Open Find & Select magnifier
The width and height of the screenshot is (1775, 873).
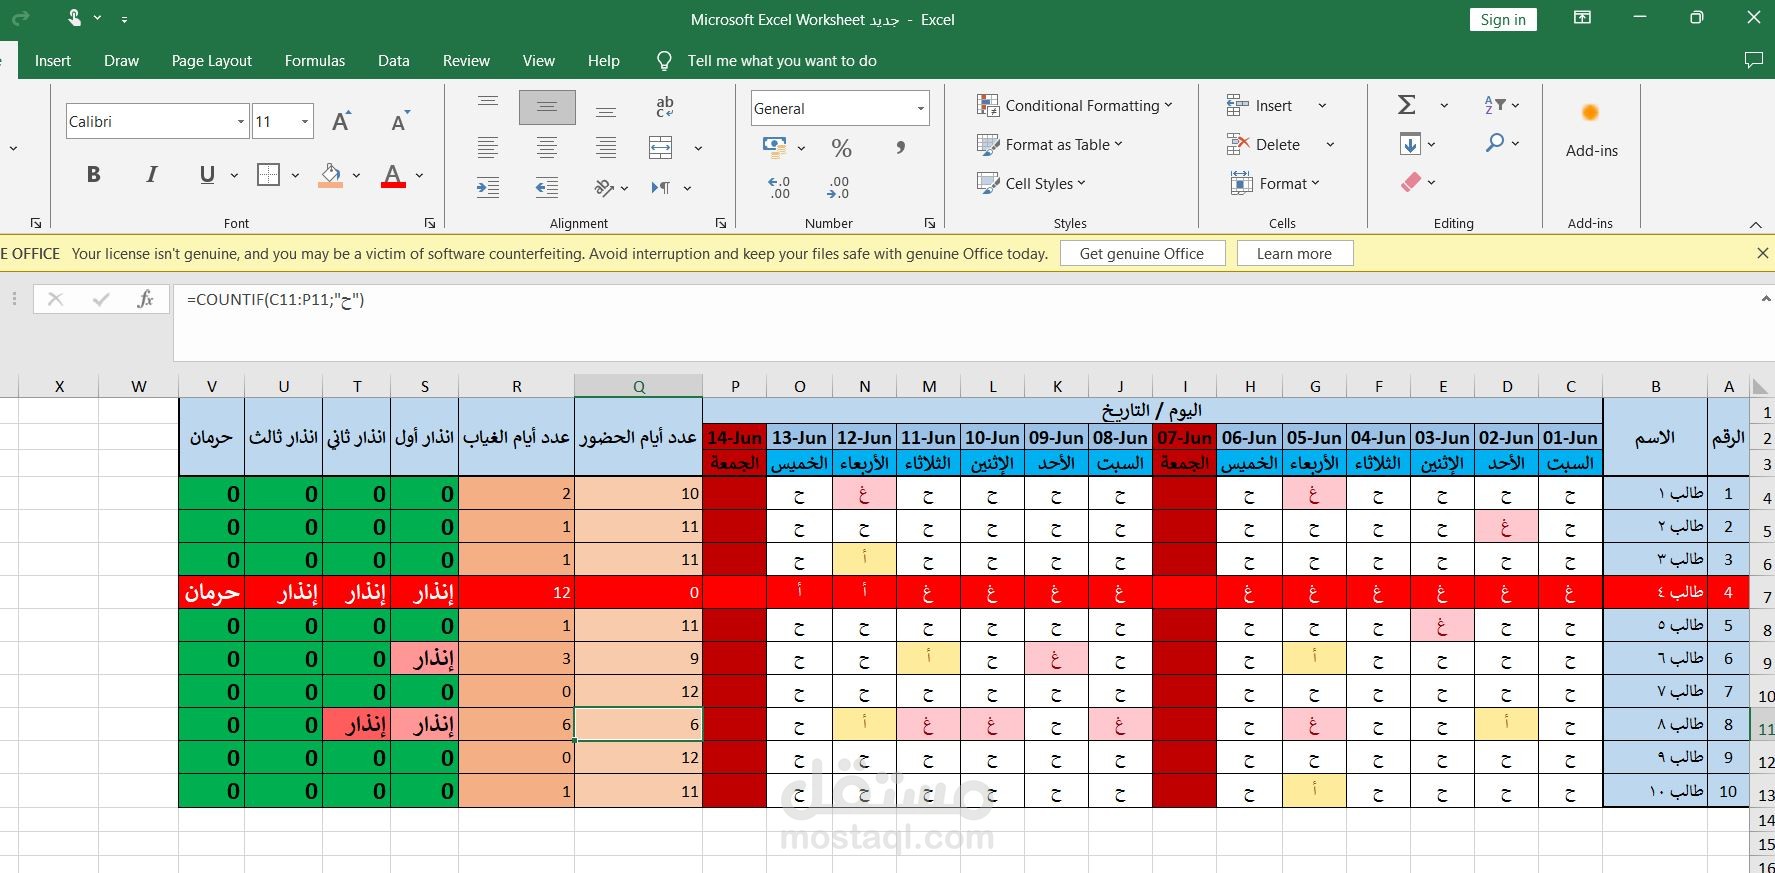coord(1495,143)
